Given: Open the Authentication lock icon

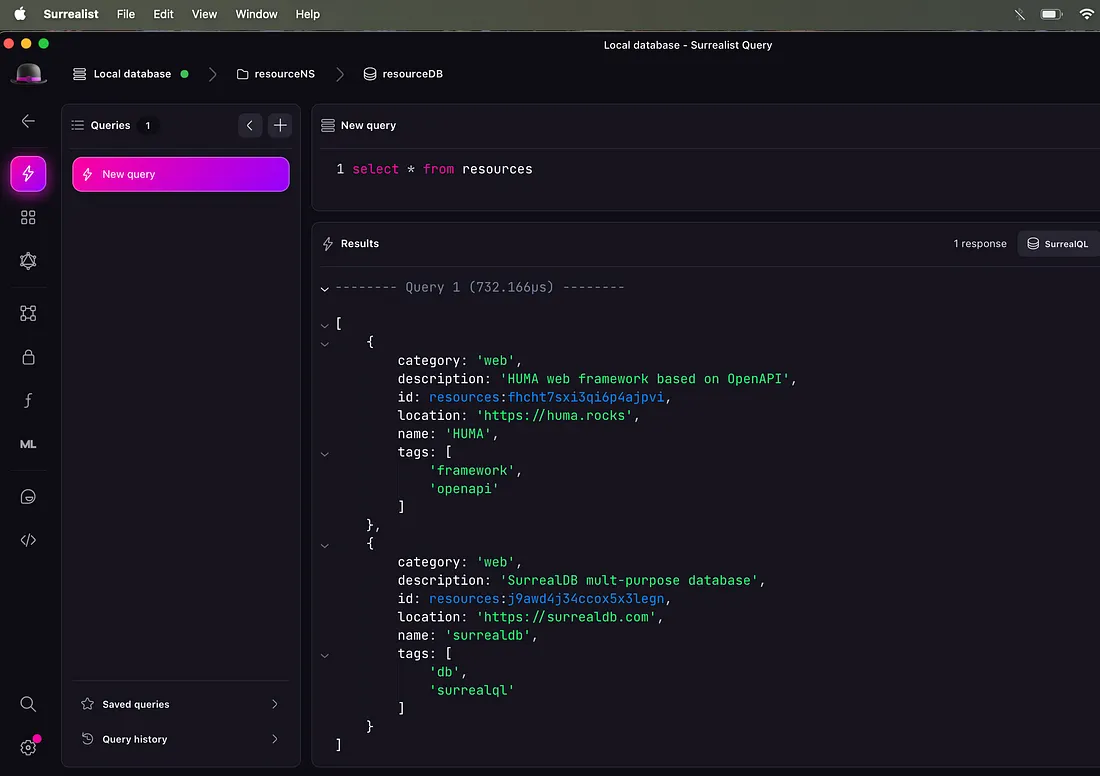Looking at the screenshot, I should click(x=28, y=357).
